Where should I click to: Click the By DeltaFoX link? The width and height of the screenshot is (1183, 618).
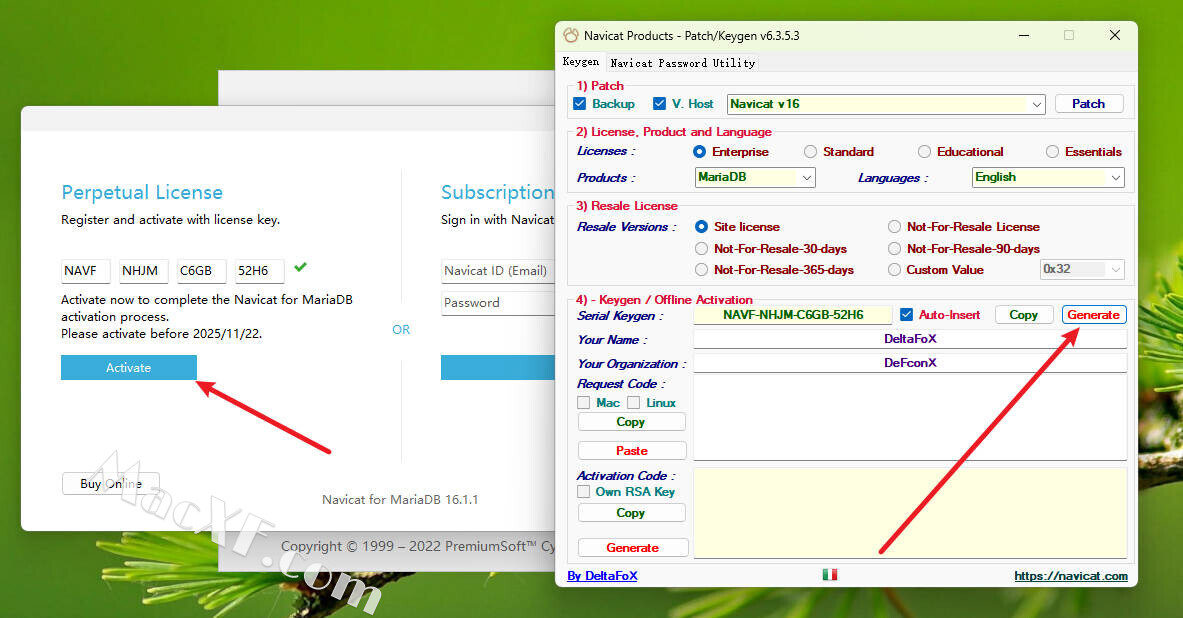point(602,576)
